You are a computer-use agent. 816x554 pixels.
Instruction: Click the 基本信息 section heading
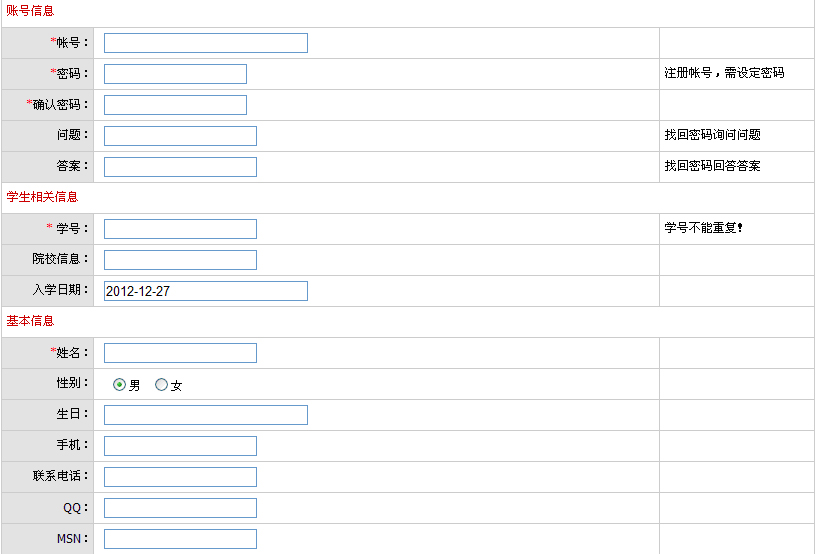pos(30,321)
